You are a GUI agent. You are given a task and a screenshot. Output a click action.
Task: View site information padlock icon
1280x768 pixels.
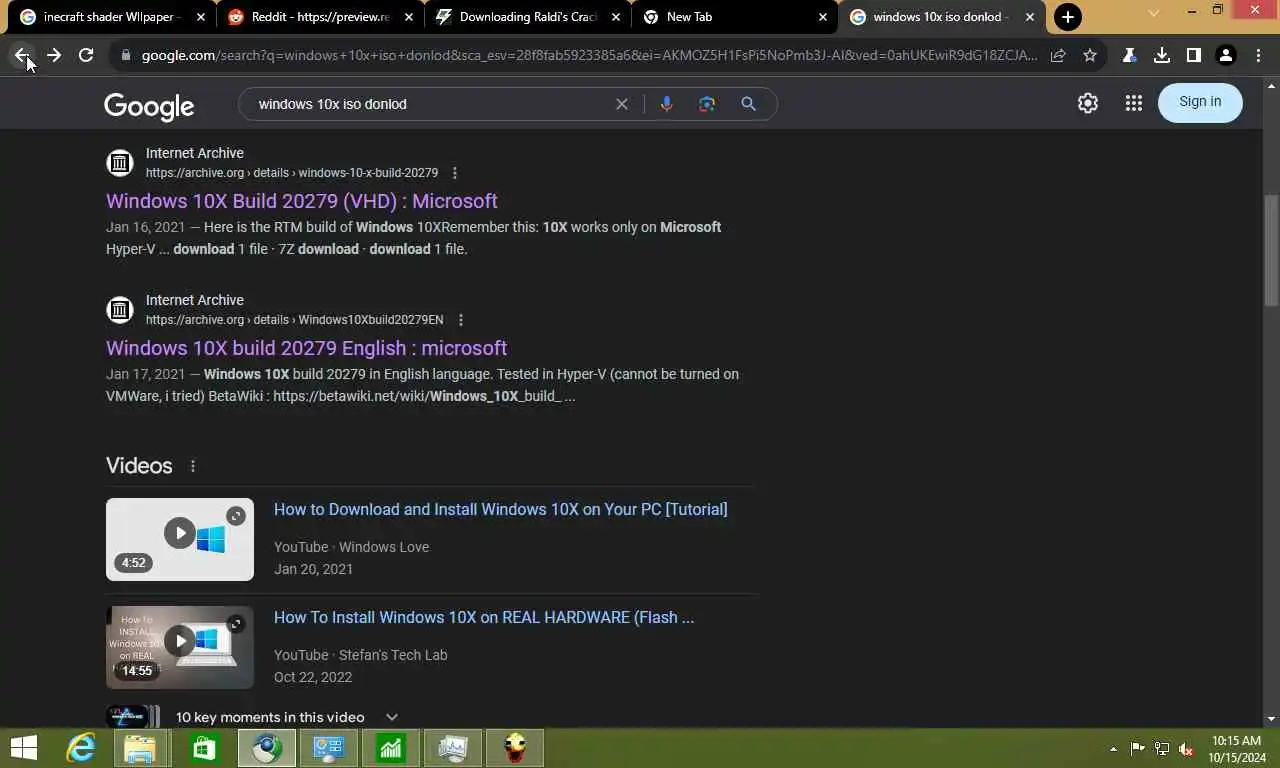coord(125,56)
